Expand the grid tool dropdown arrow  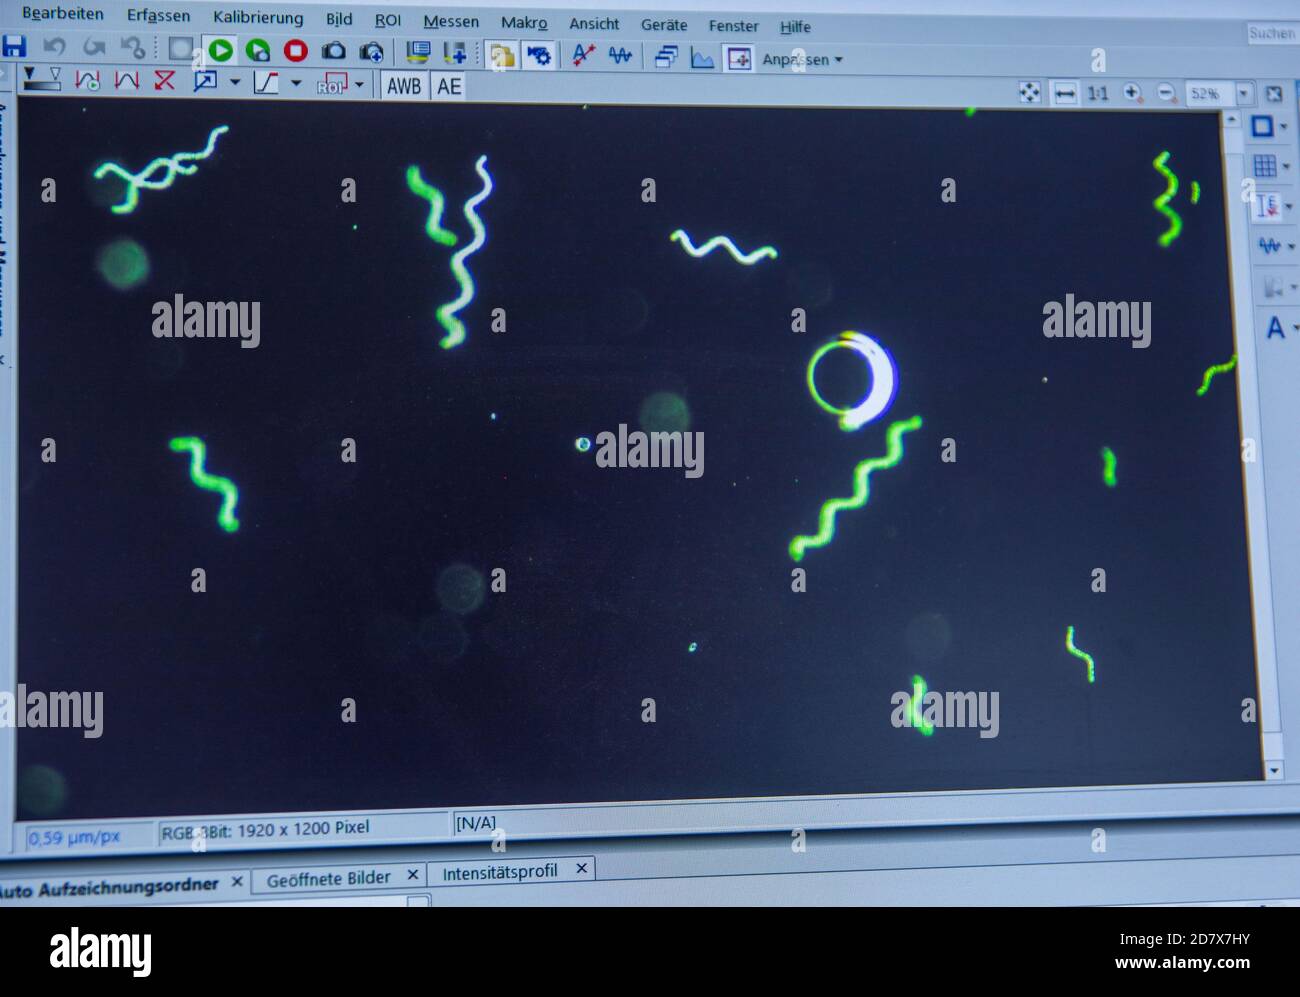[1287, 167]
